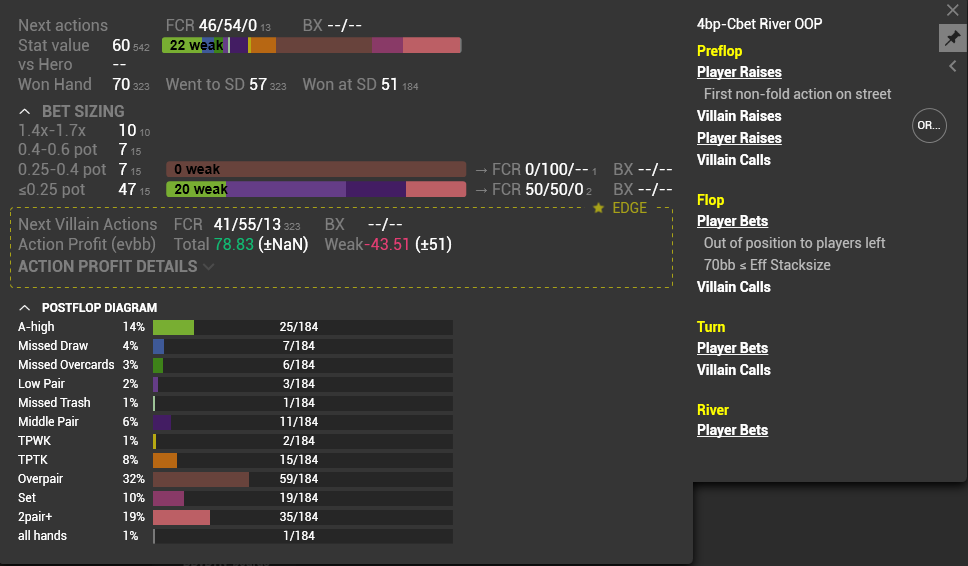
Task: Open River Player Bets link
Action: pyautogui.click(x=732, y=430)
